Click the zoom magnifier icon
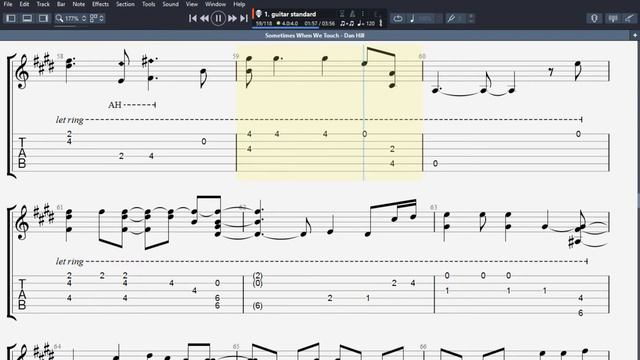This screenshot has width=640, height=360. pyautogui.click(x=60, y=18)
